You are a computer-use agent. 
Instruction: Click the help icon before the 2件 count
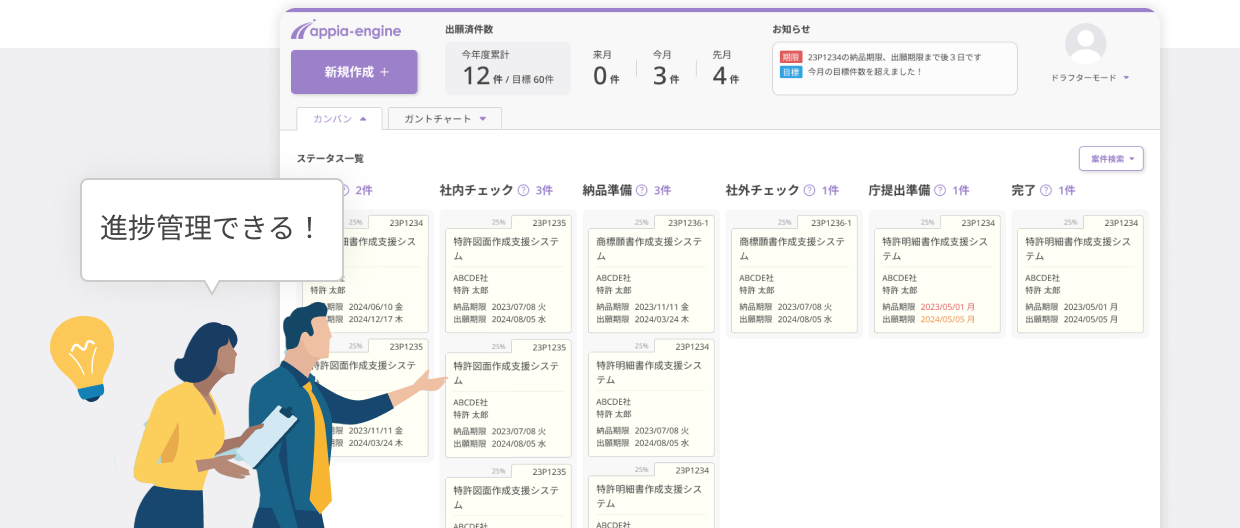345,190
